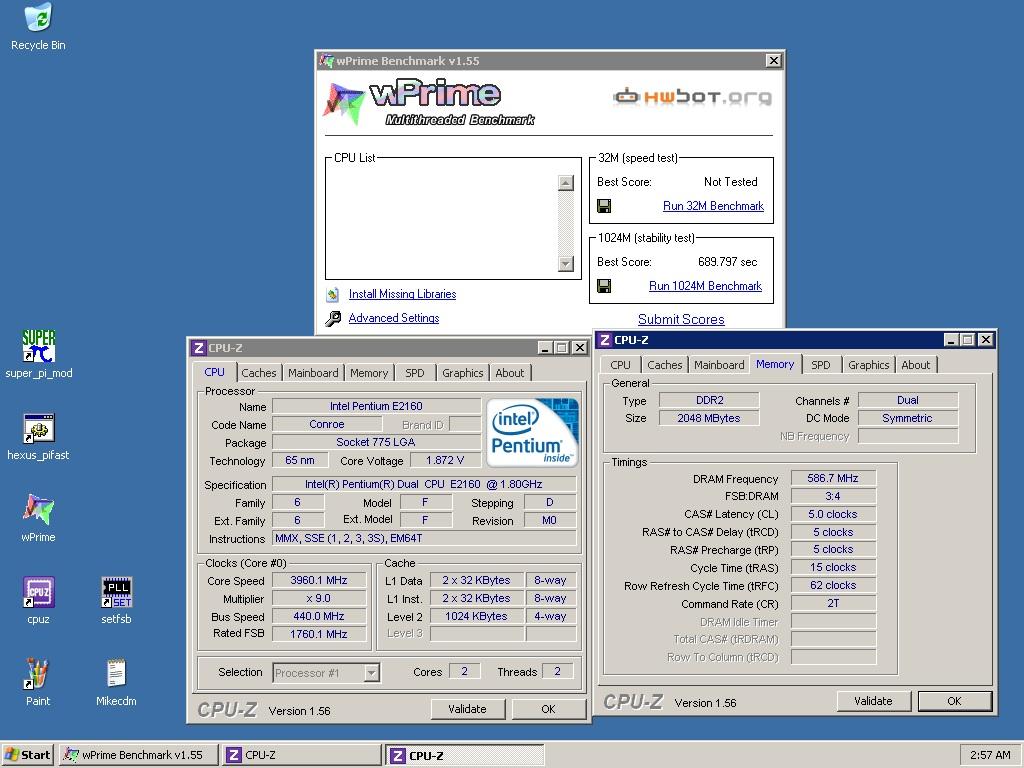Switch to CPU tab in right CPU-Z
The width and height of the screenshot is (1024, 768).
pos(620,365)
